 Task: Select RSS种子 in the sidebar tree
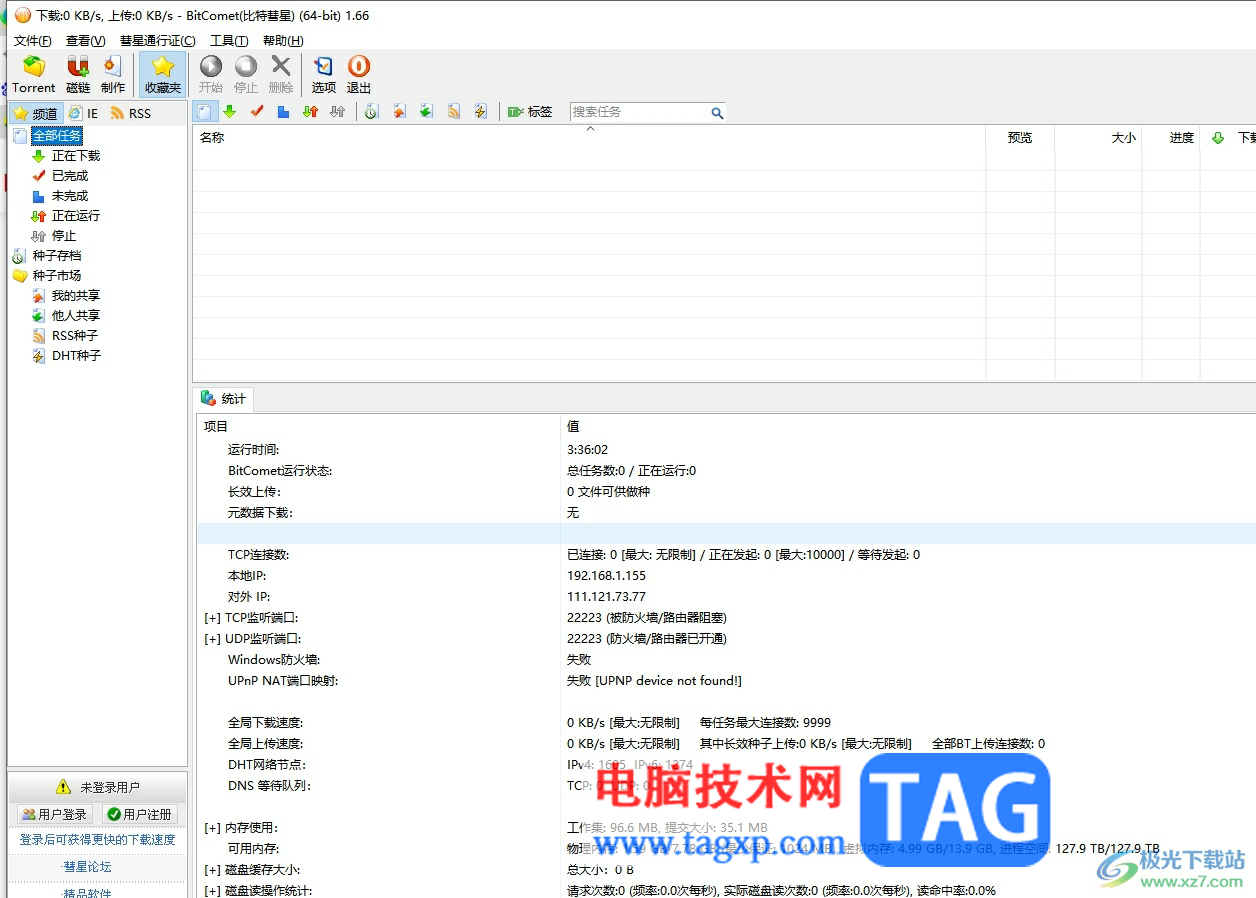pyautogui.click(x=75, y=336)
